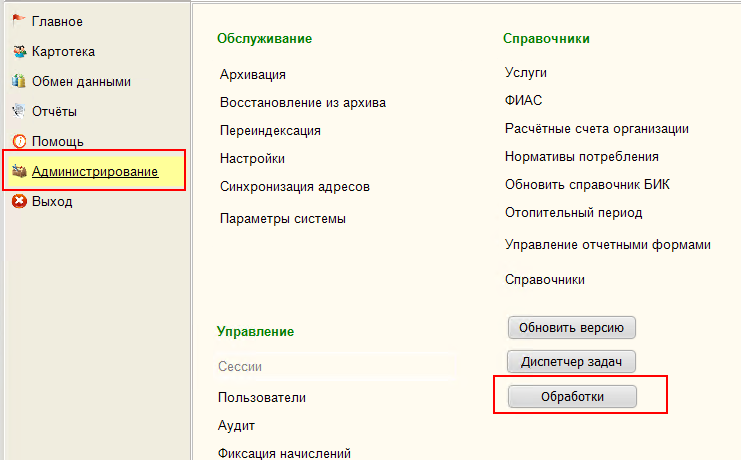Open the Справочники link item
This screenshot has height=460, width=741.
click(545, 280)
